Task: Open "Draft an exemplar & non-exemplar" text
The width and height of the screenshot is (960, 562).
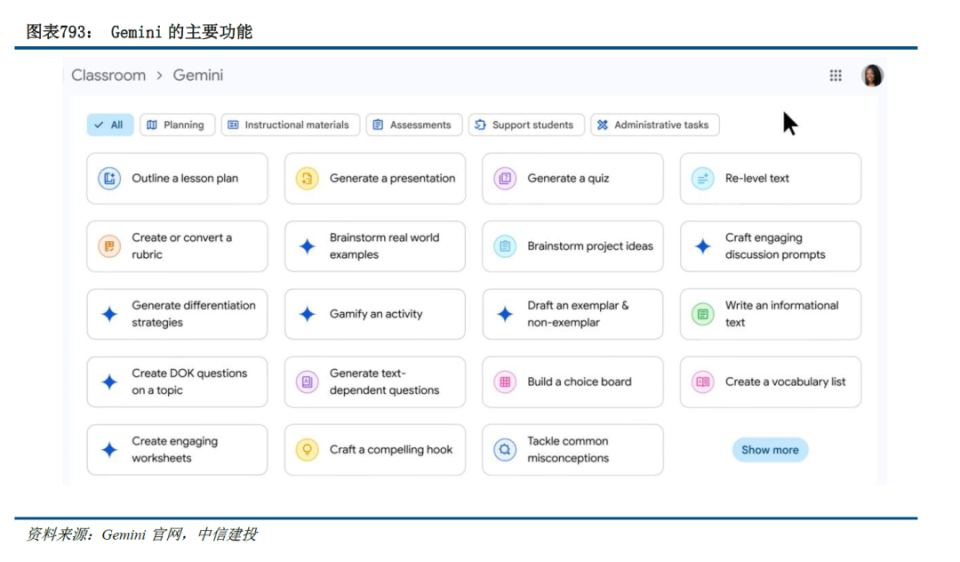Action: [x=578, y=314]
